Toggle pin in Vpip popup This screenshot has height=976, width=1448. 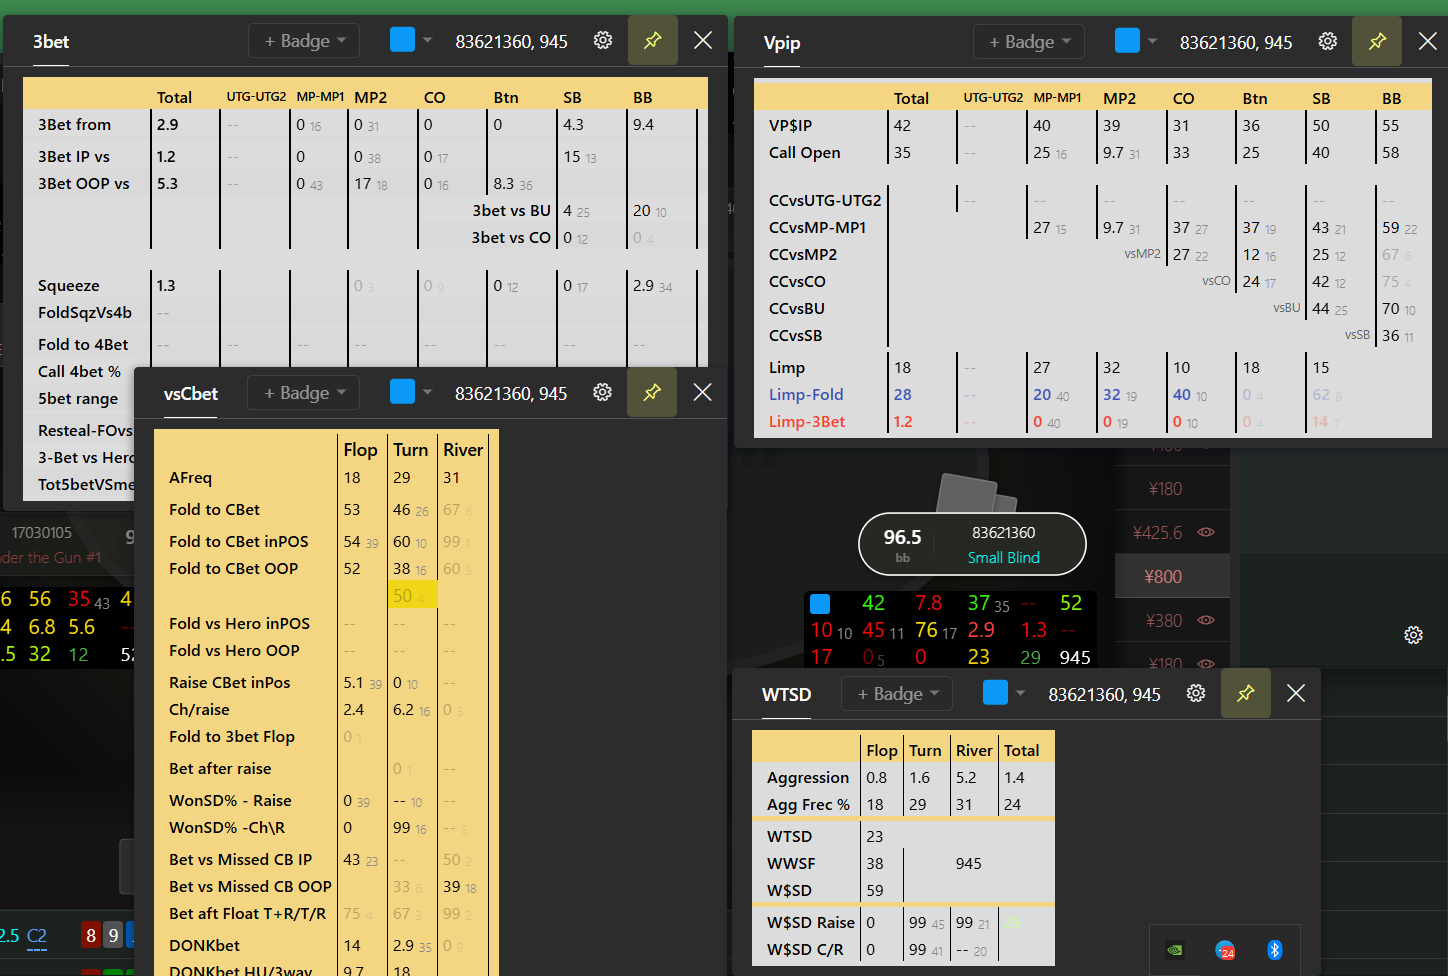coord(1378,41)
